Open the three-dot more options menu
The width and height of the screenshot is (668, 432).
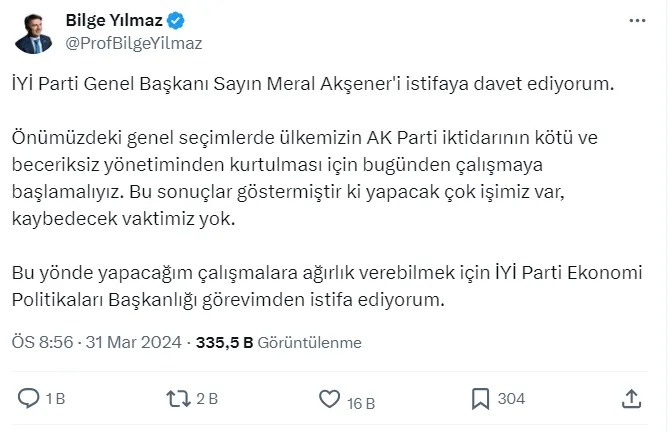[x=637, y=20]
